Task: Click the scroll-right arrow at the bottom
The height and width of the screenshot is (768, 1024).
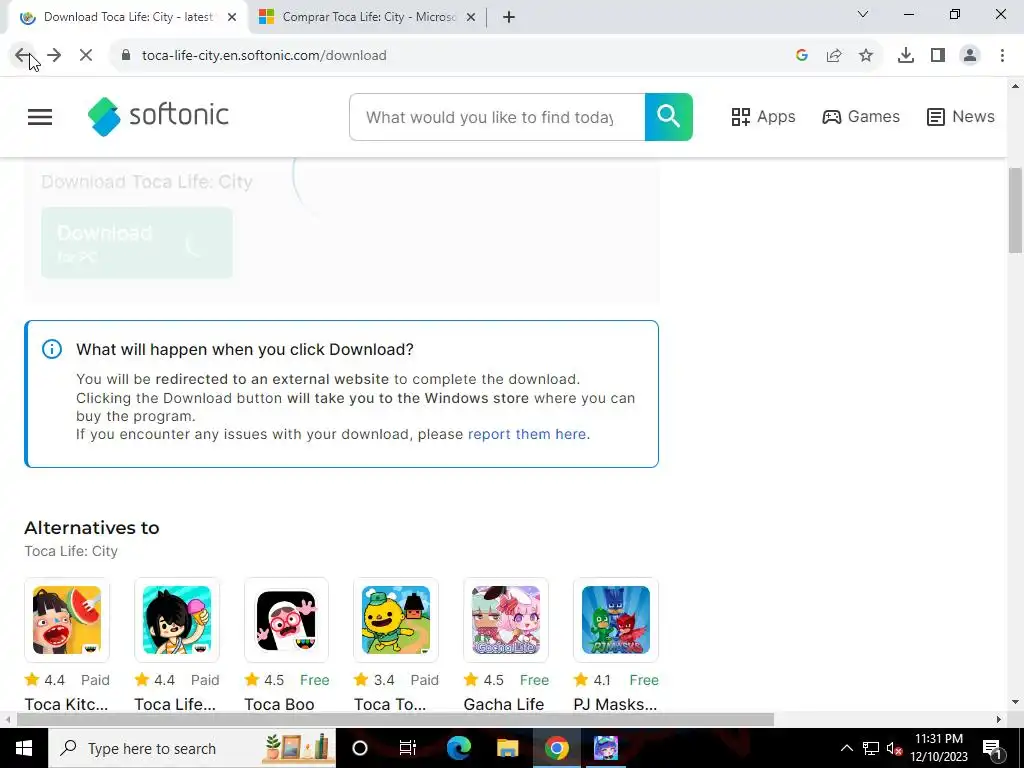Action: coord(999,720)
